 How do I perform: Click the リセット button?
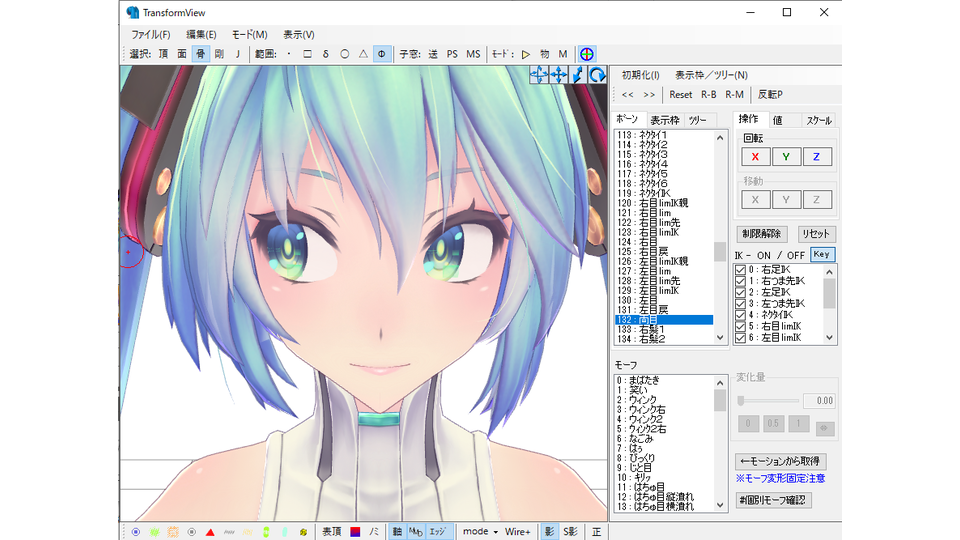pyautogui.click(x=815, y=234)
